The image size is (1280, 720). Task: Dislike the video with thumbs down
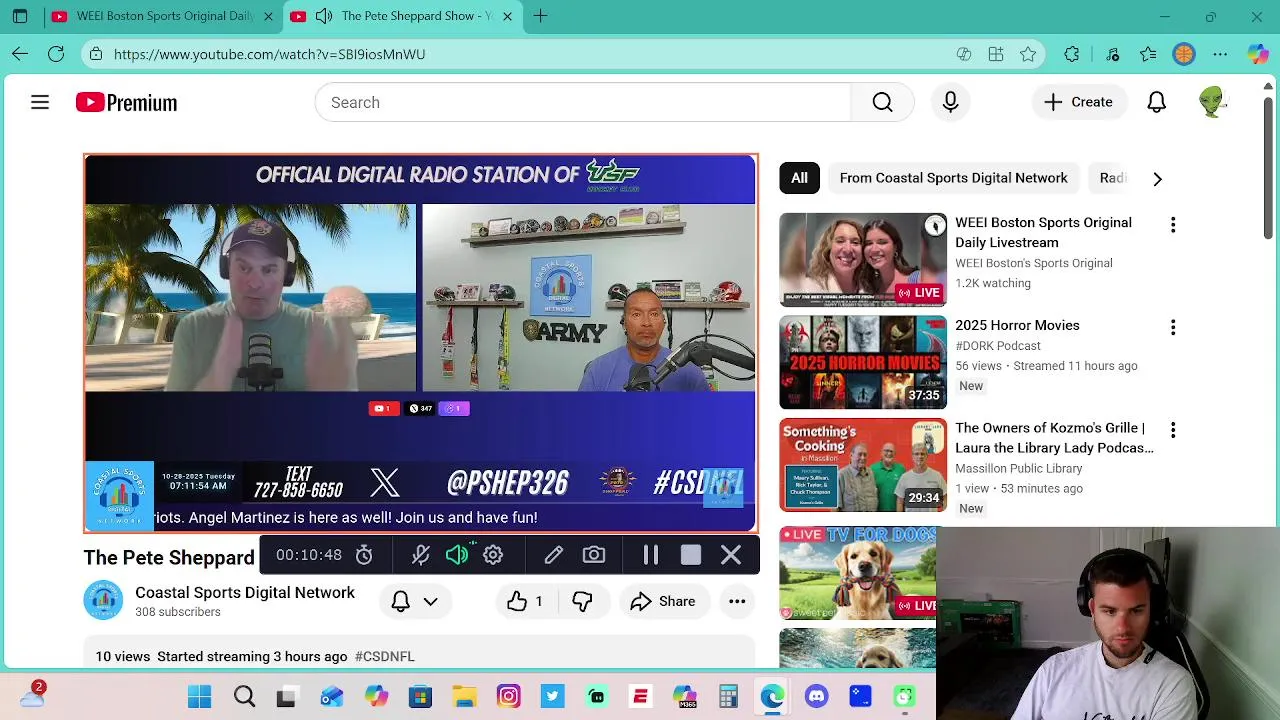(582, 601)
